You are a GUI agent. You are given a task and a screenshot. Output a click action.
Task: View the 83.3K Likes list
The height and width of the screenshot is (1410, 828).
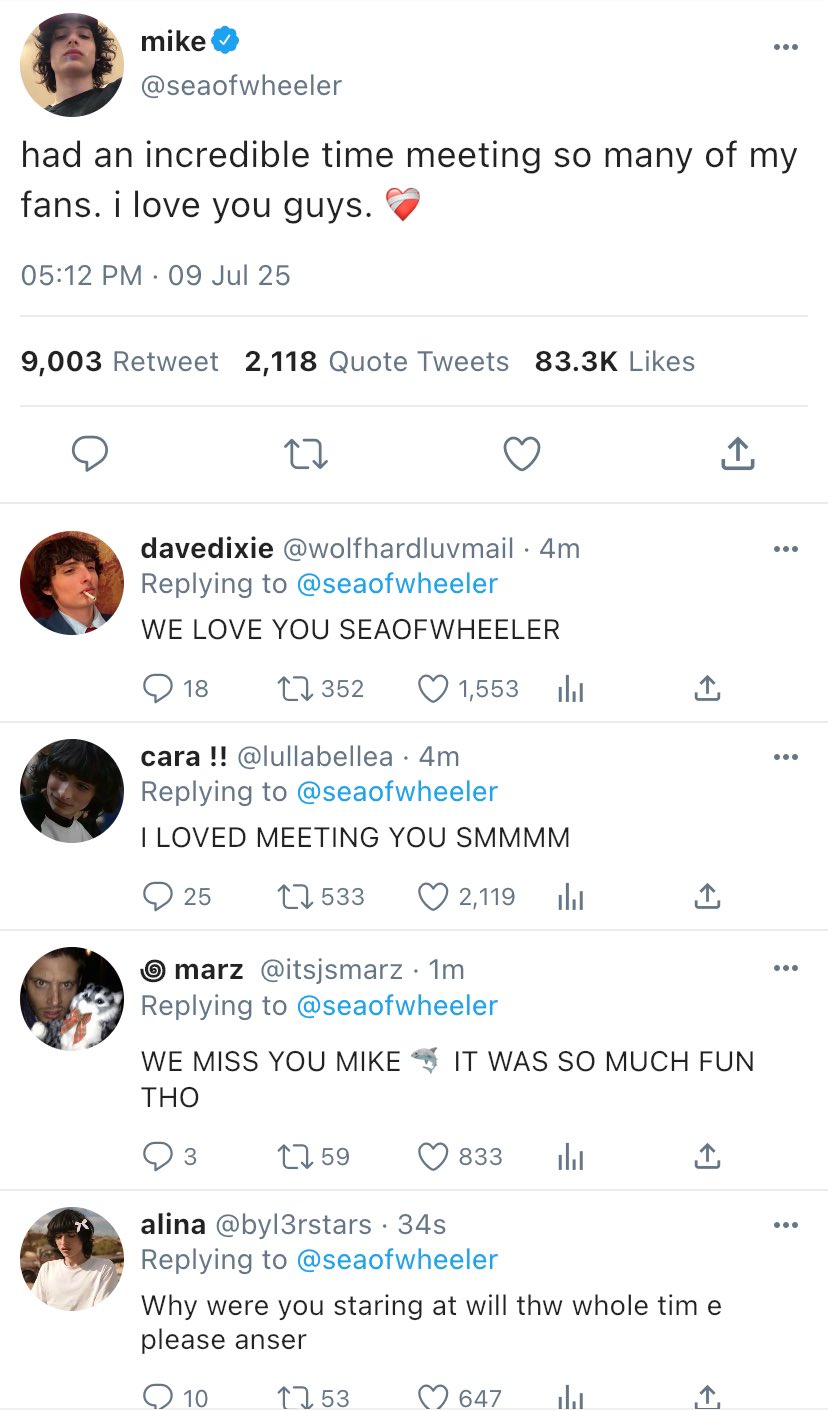(614, 361)
